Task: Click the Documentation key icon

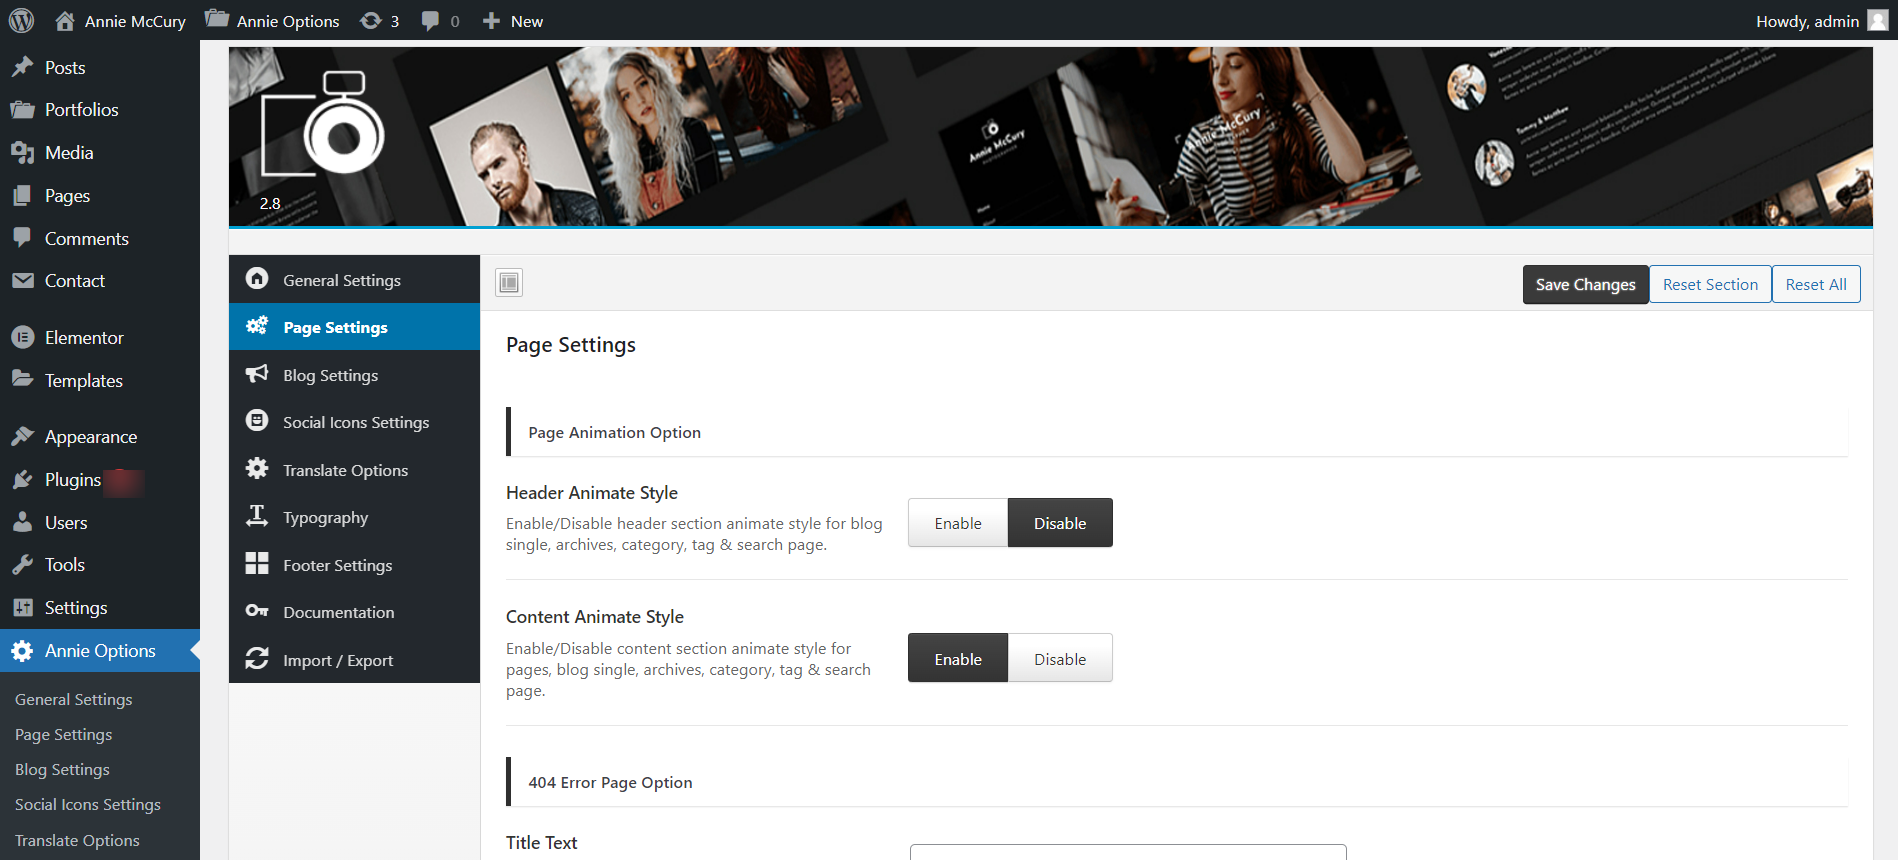Action: tap(257, 611)
